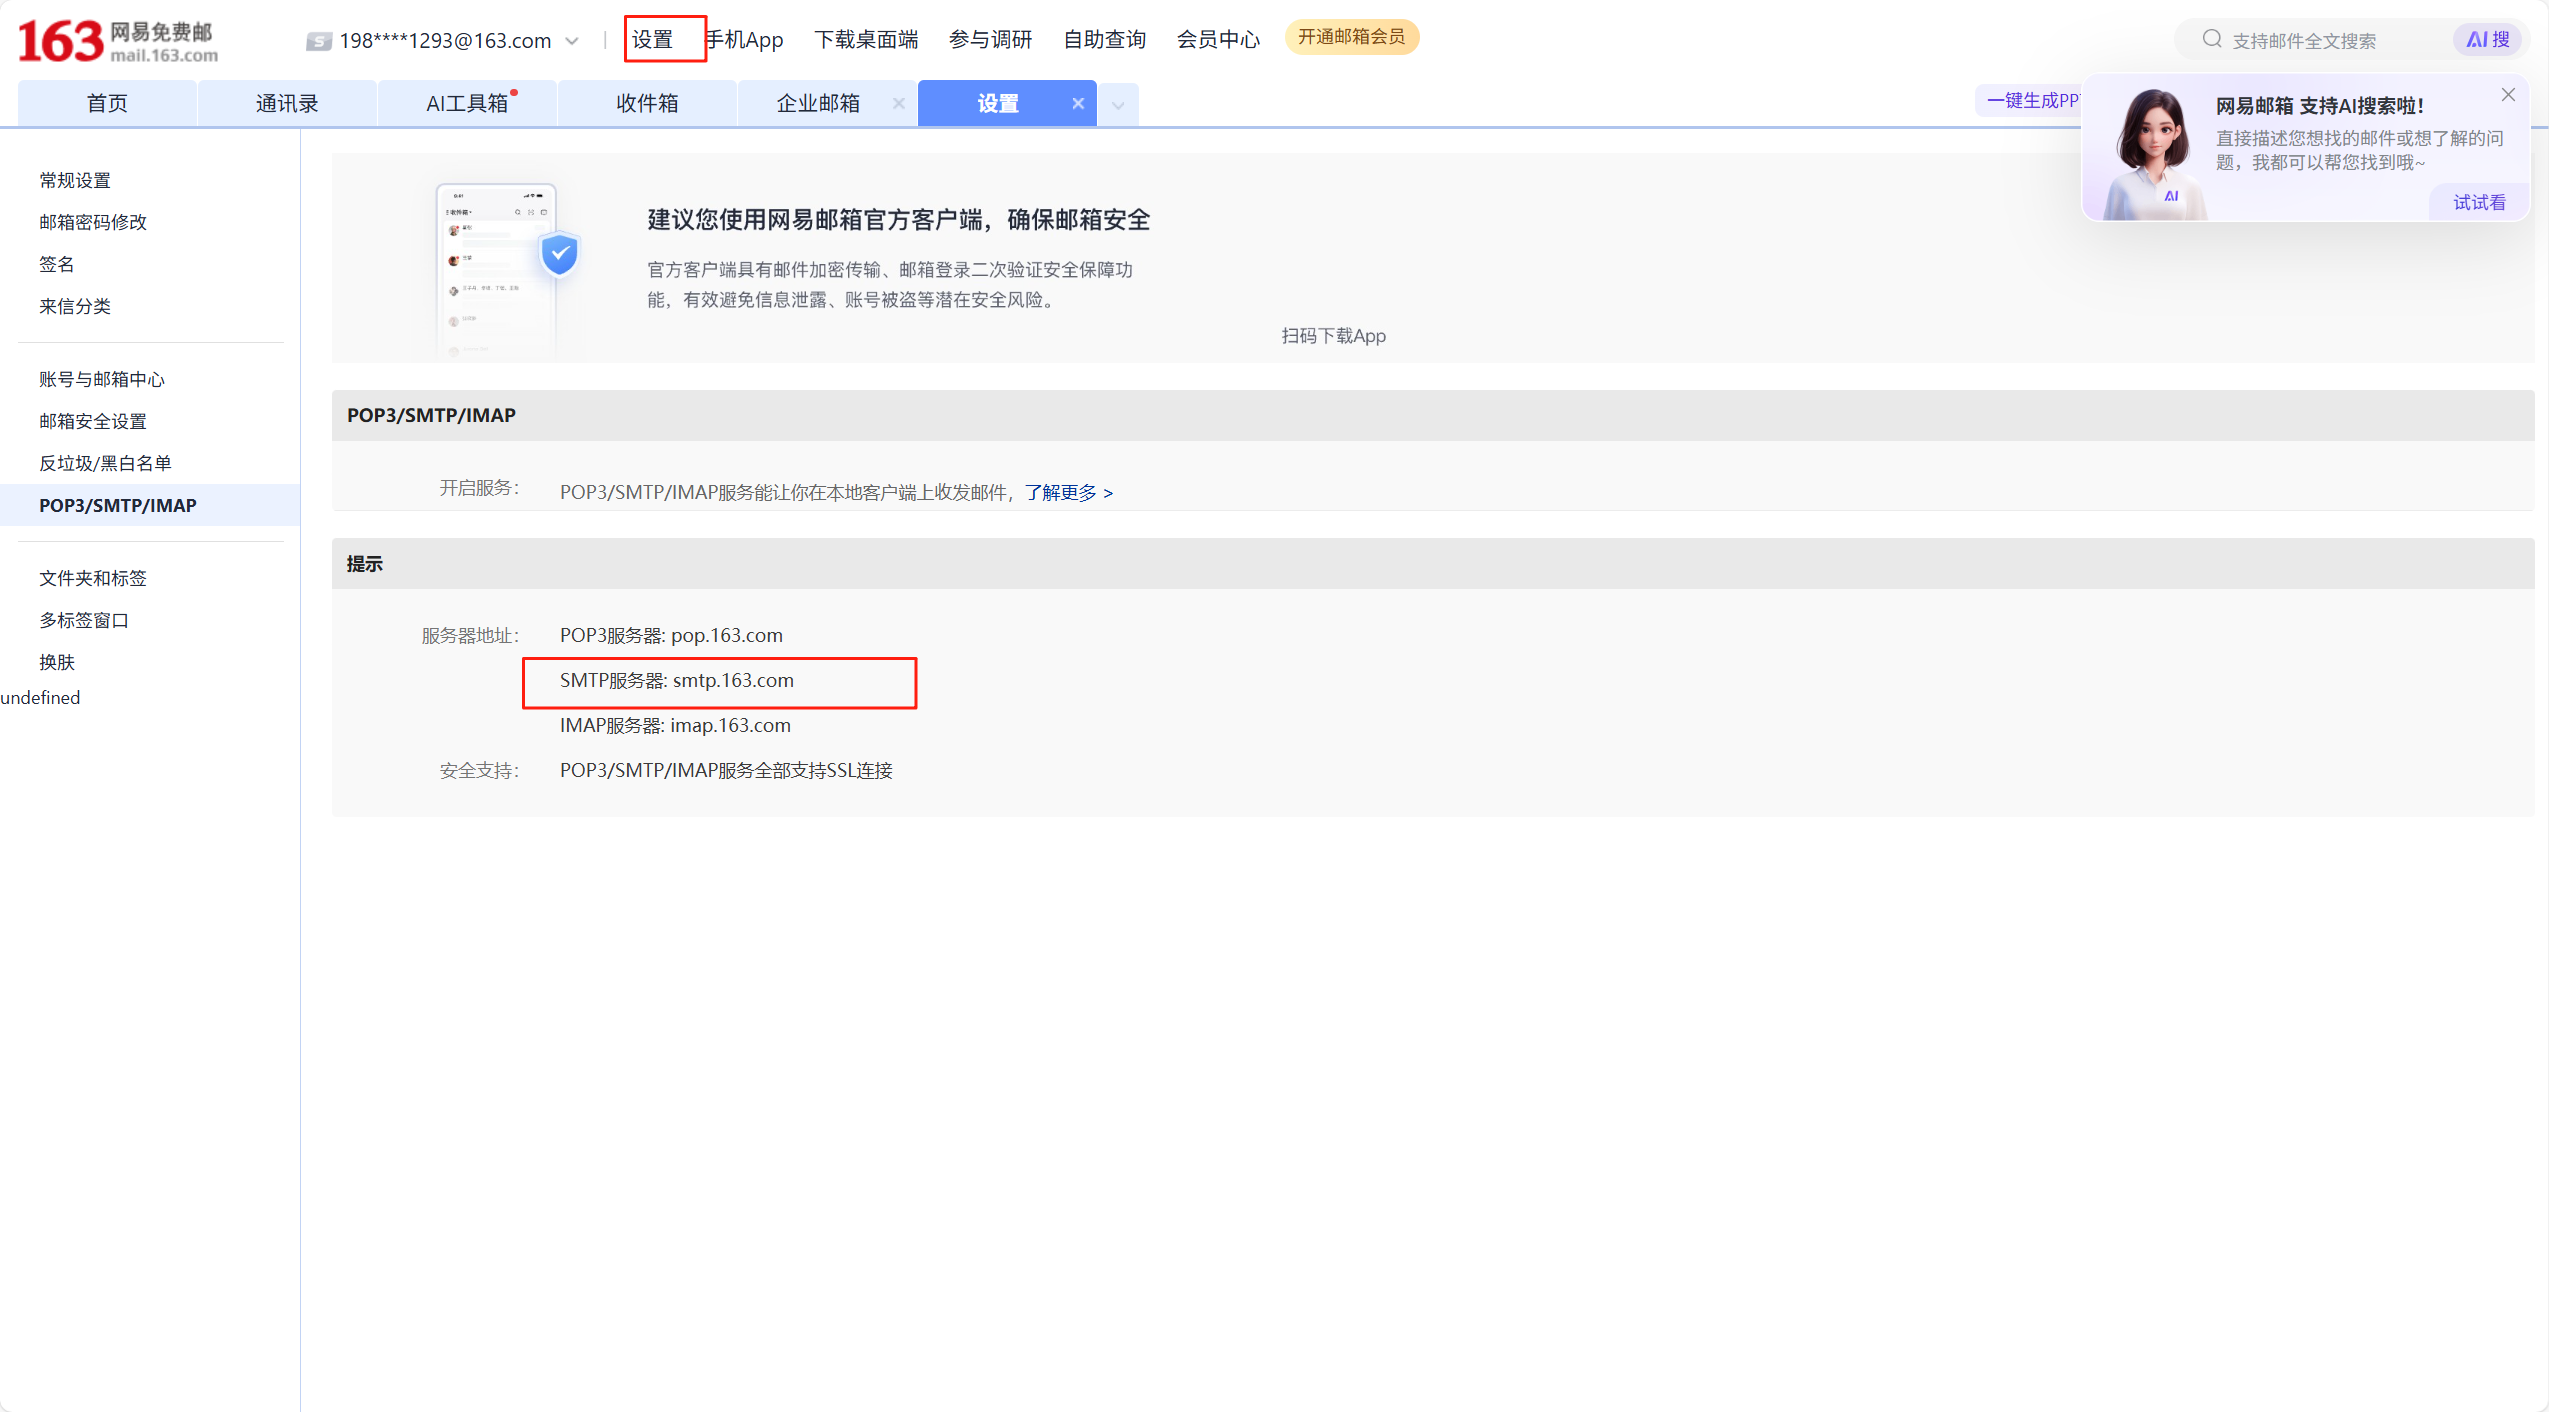
Task: Open 反垃圾/黑白名单 in the sidebar
Action: 105,463
